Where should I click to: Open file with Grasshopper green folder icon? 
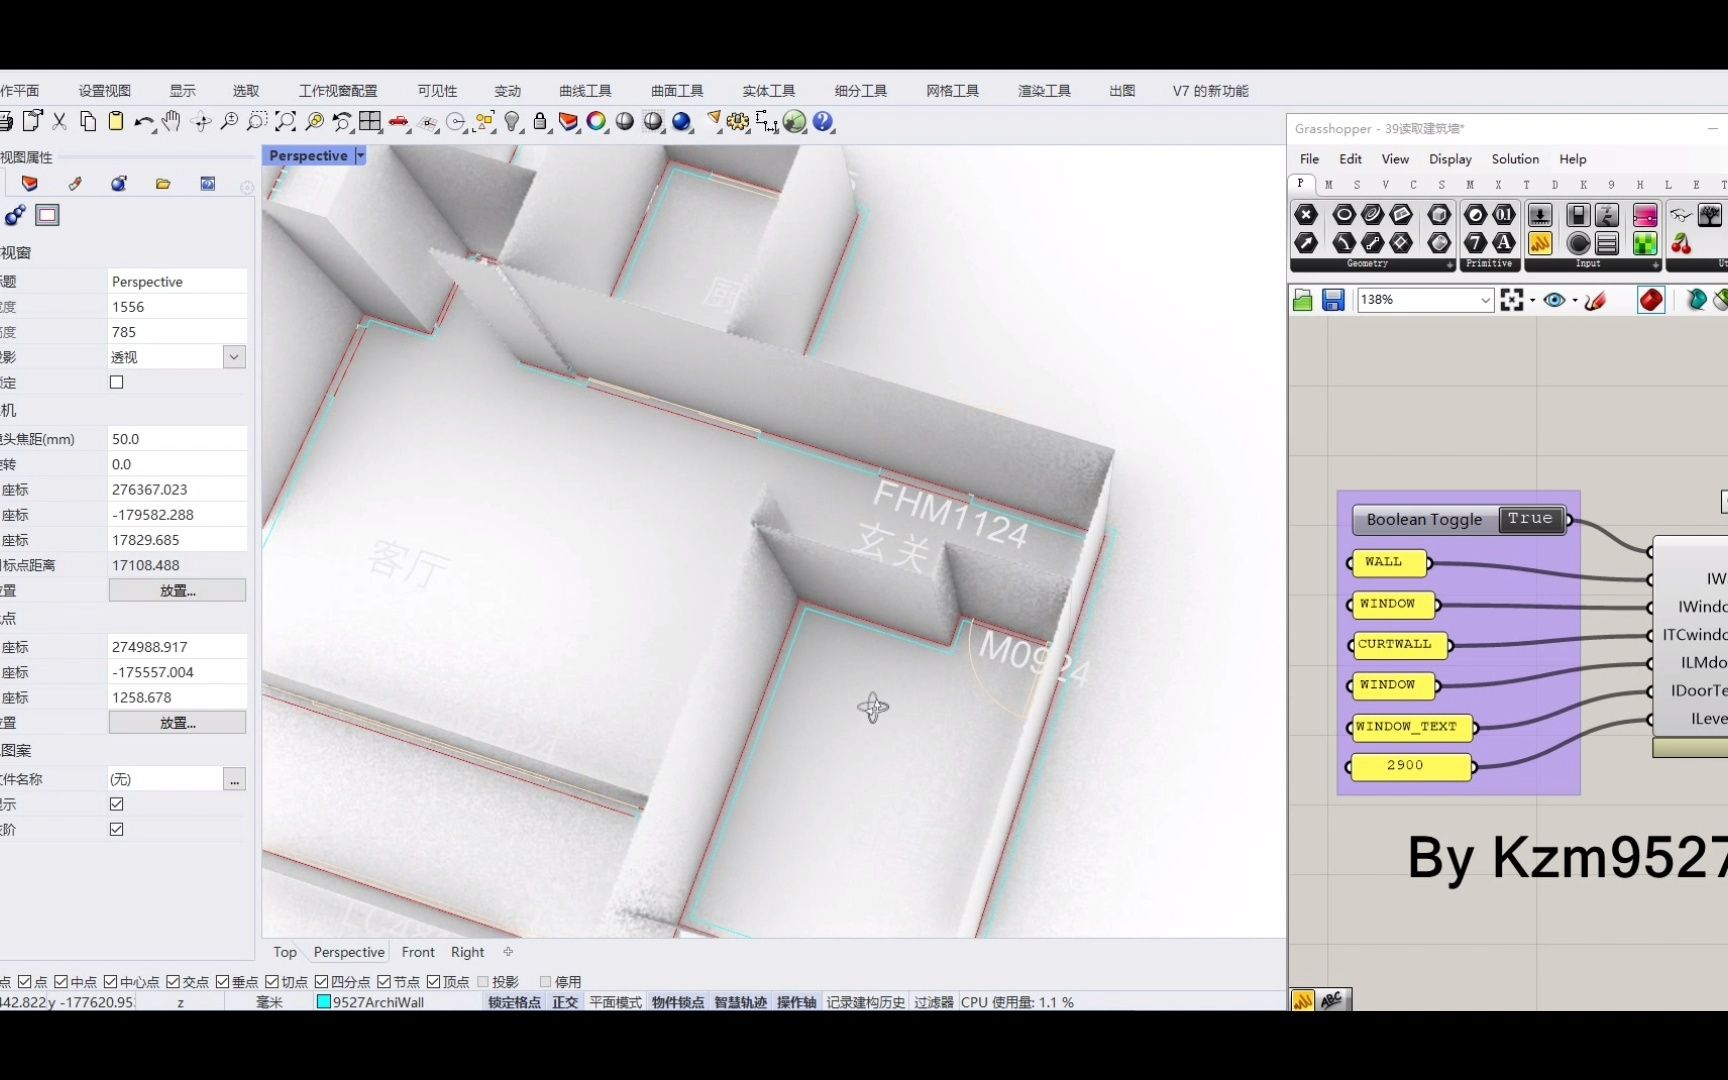click(x=1302, y=300)
